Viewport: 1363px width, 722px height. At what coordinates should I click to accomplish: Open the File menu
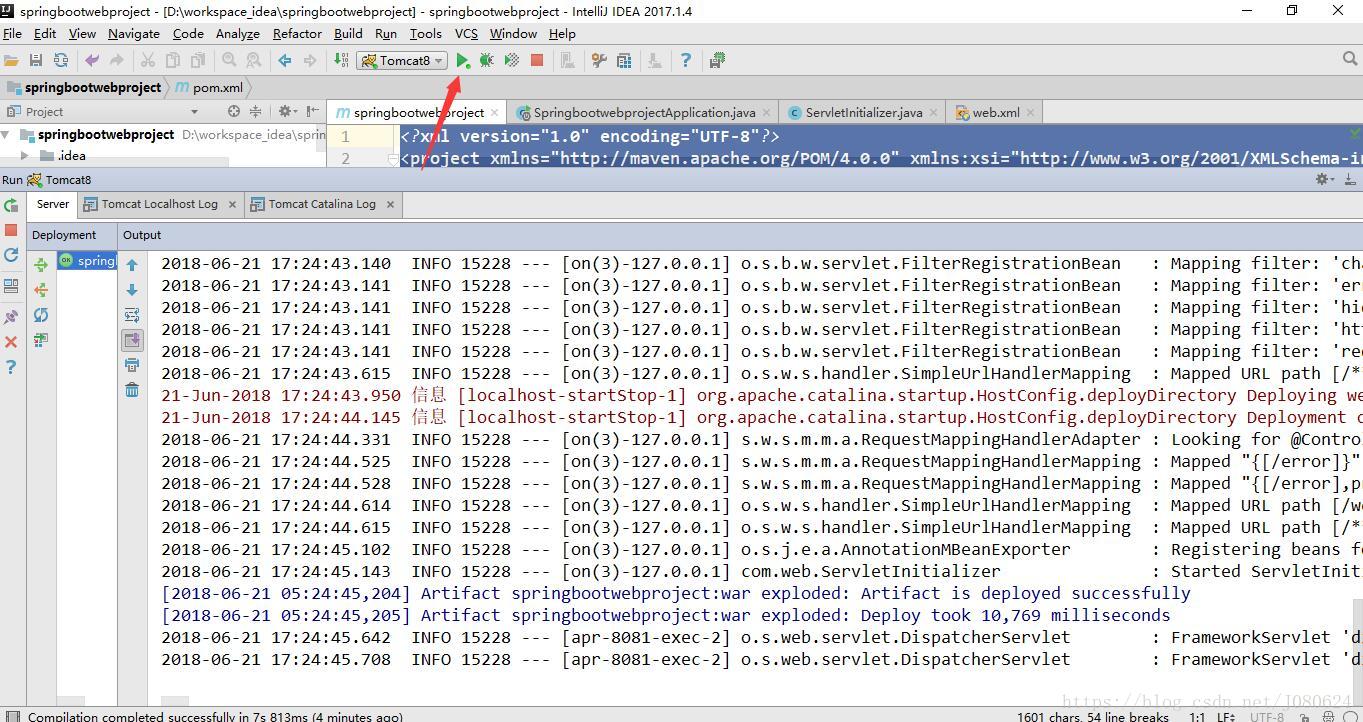pyautogui.click(x=12, y=33)
